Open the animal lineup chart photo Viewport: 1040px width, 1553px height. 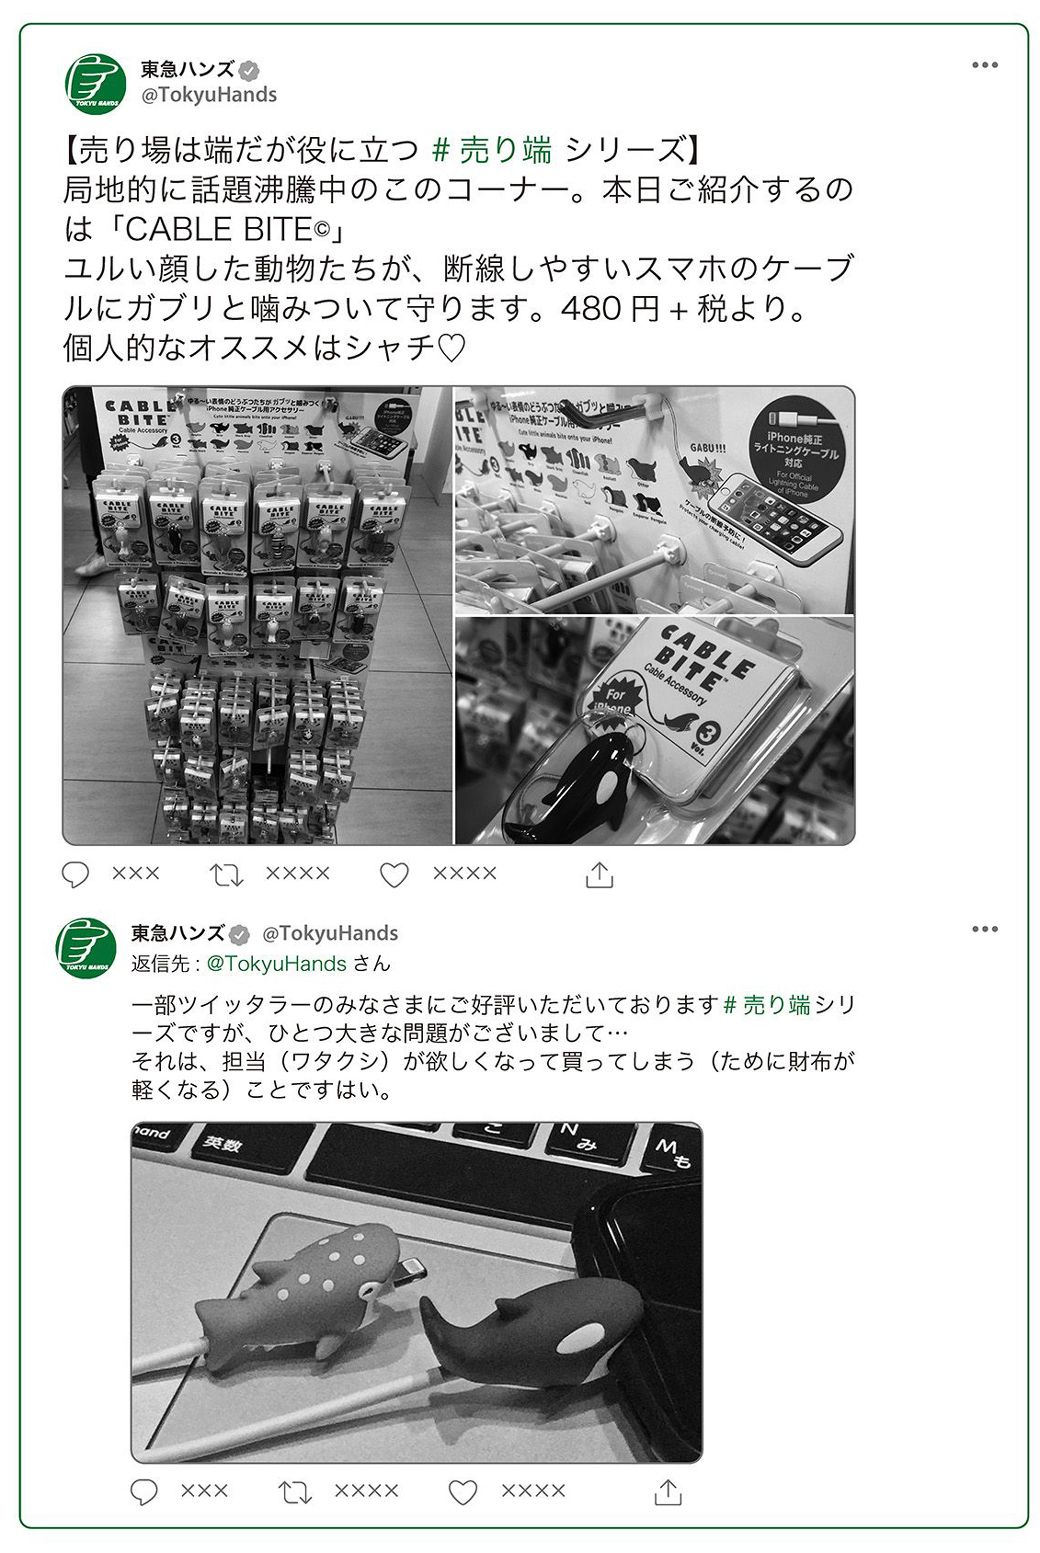pyautogui.click(x=655, y=500)
